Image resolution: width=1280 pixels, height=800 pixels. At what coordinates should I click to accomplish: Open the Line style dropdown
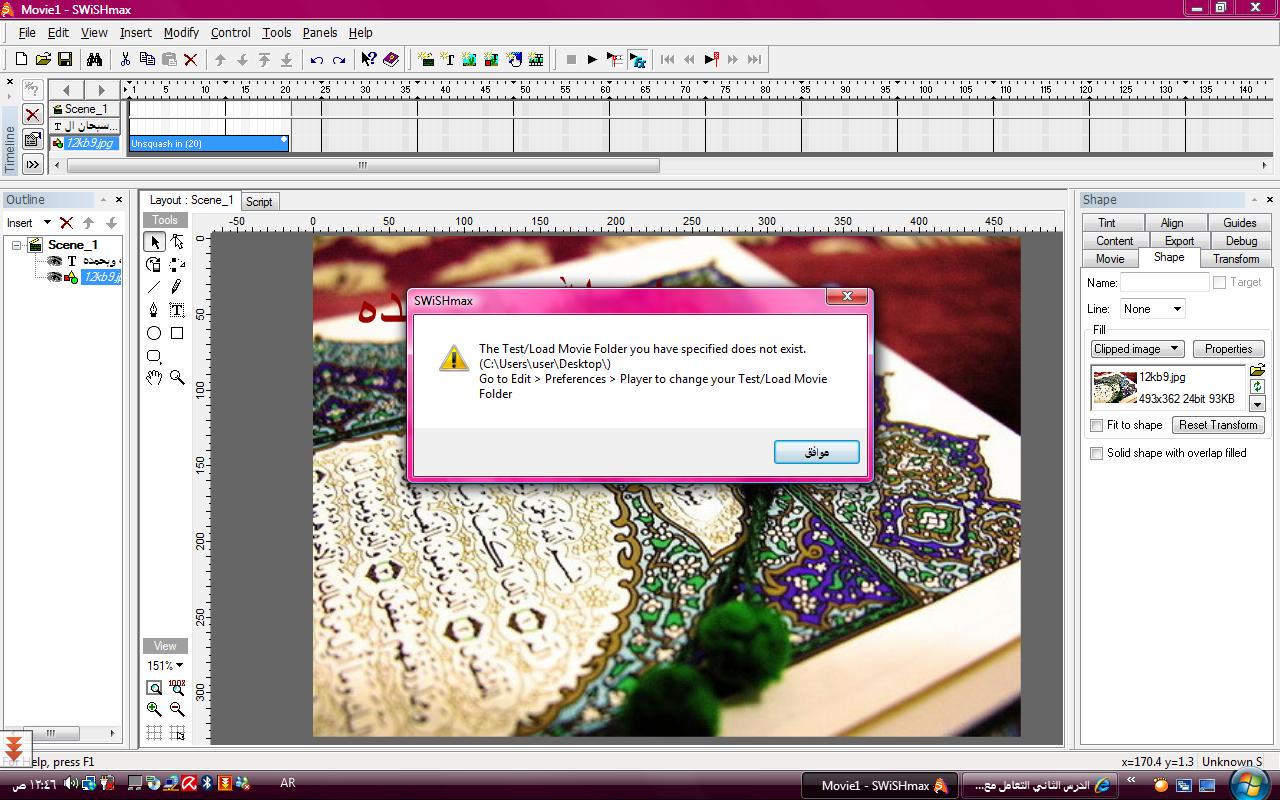click(1152, 309)
